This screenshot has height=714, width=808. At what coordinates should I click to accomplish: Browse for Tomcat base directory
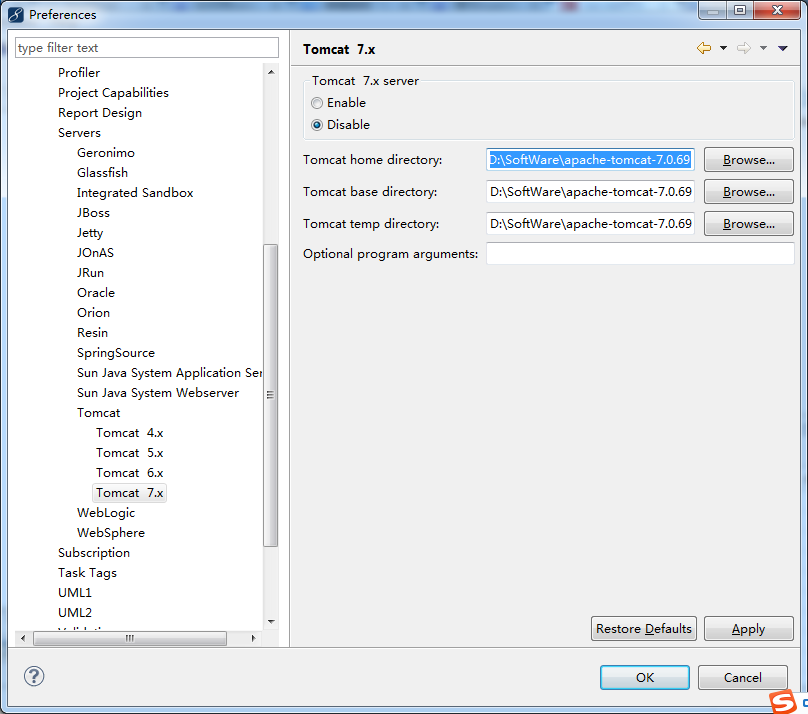pos(748,192)
